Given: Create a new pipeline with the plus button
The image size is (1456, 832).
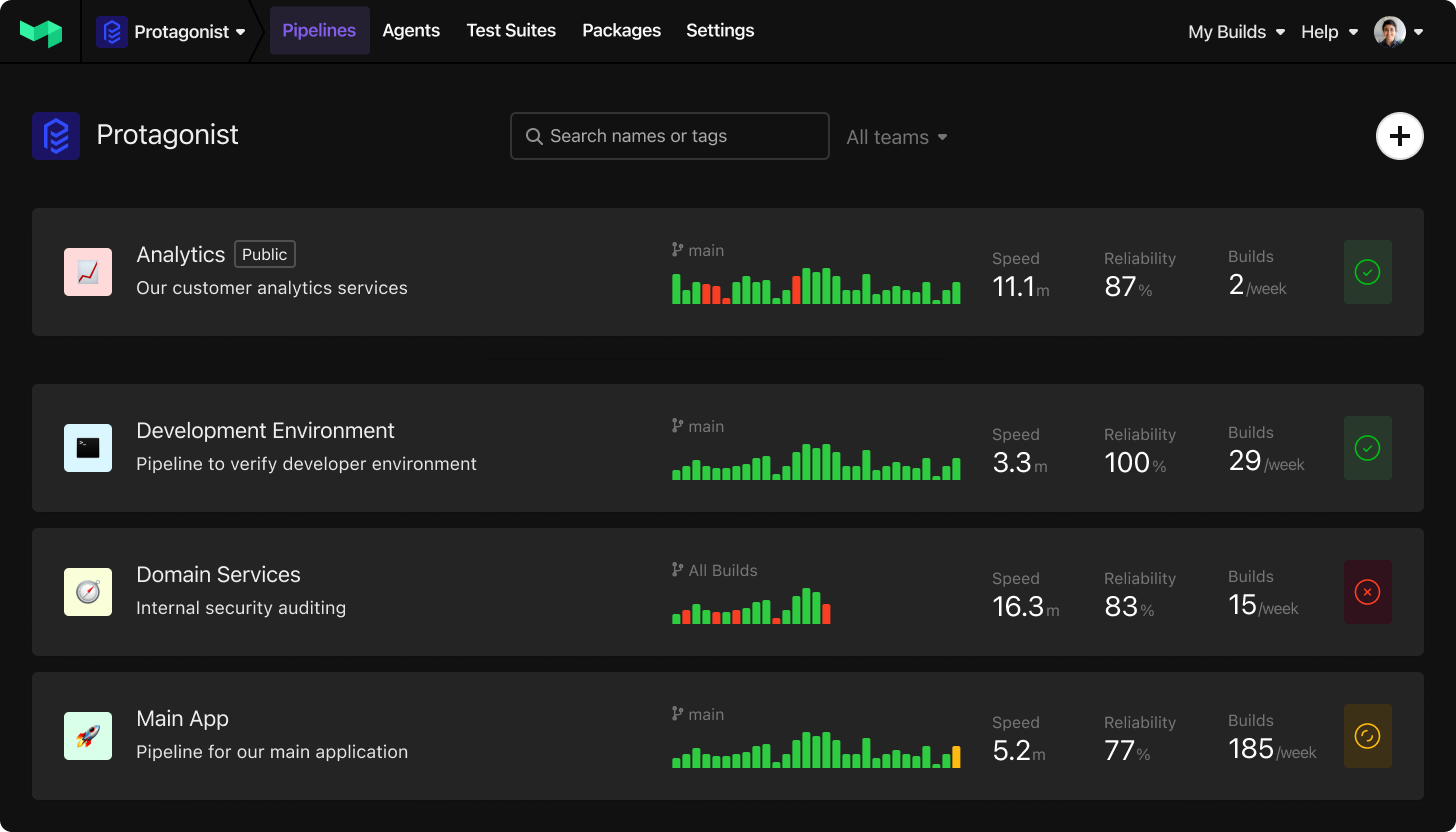Looking at the screenshot, I should click(1399, 136).
